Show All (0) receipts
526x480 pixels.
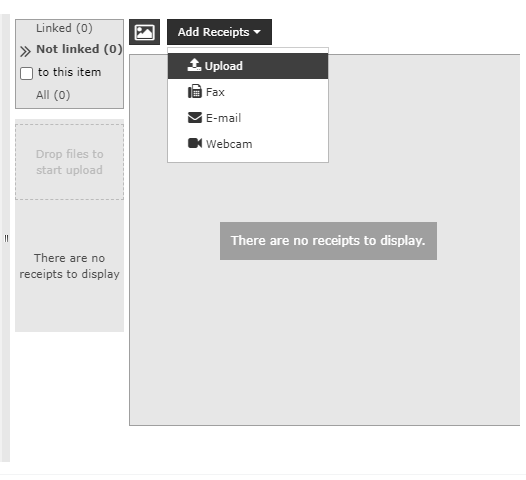53,95
